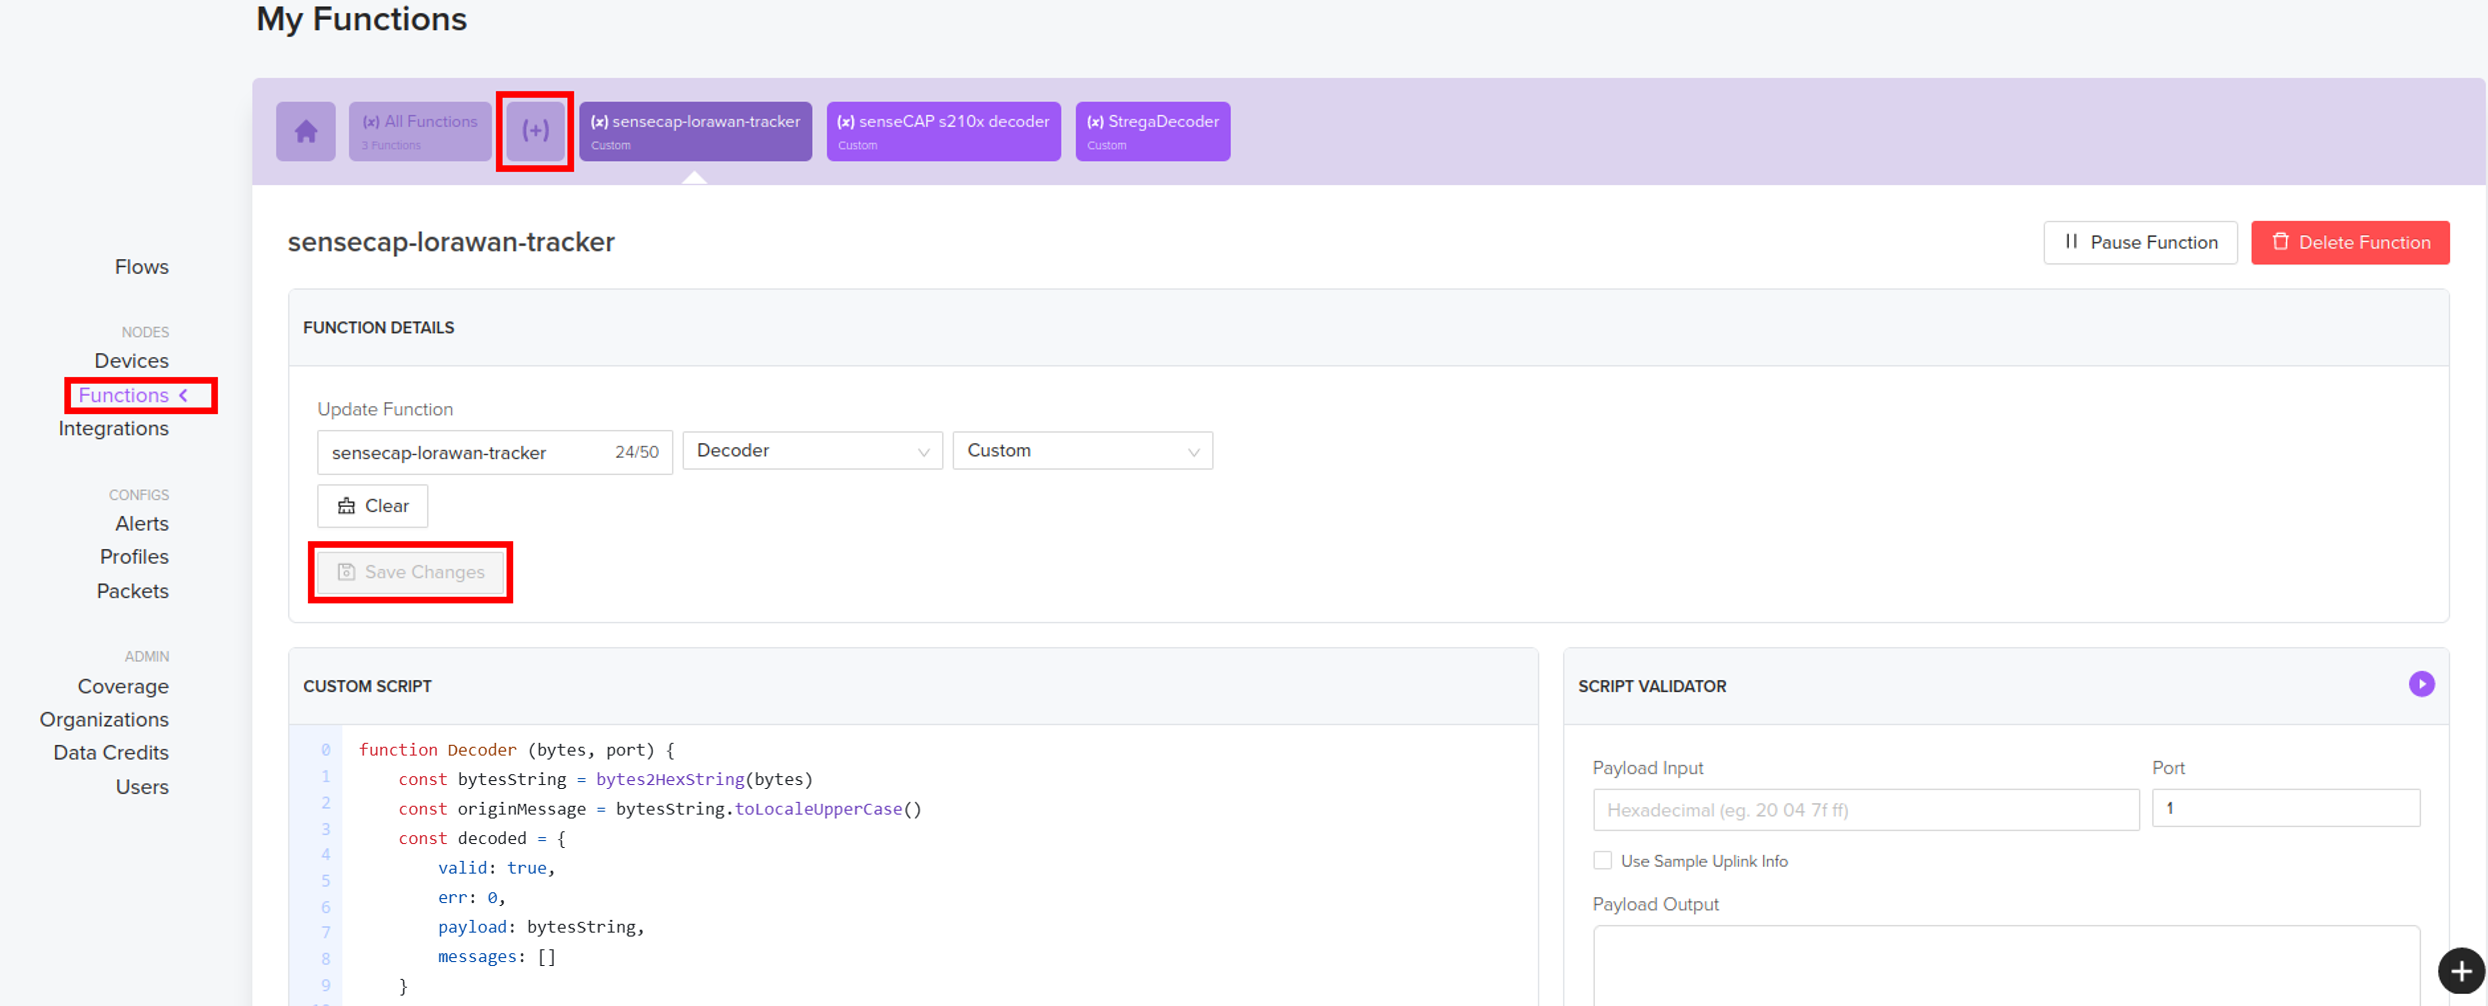Open the Flows page

[x=141, y=267]
